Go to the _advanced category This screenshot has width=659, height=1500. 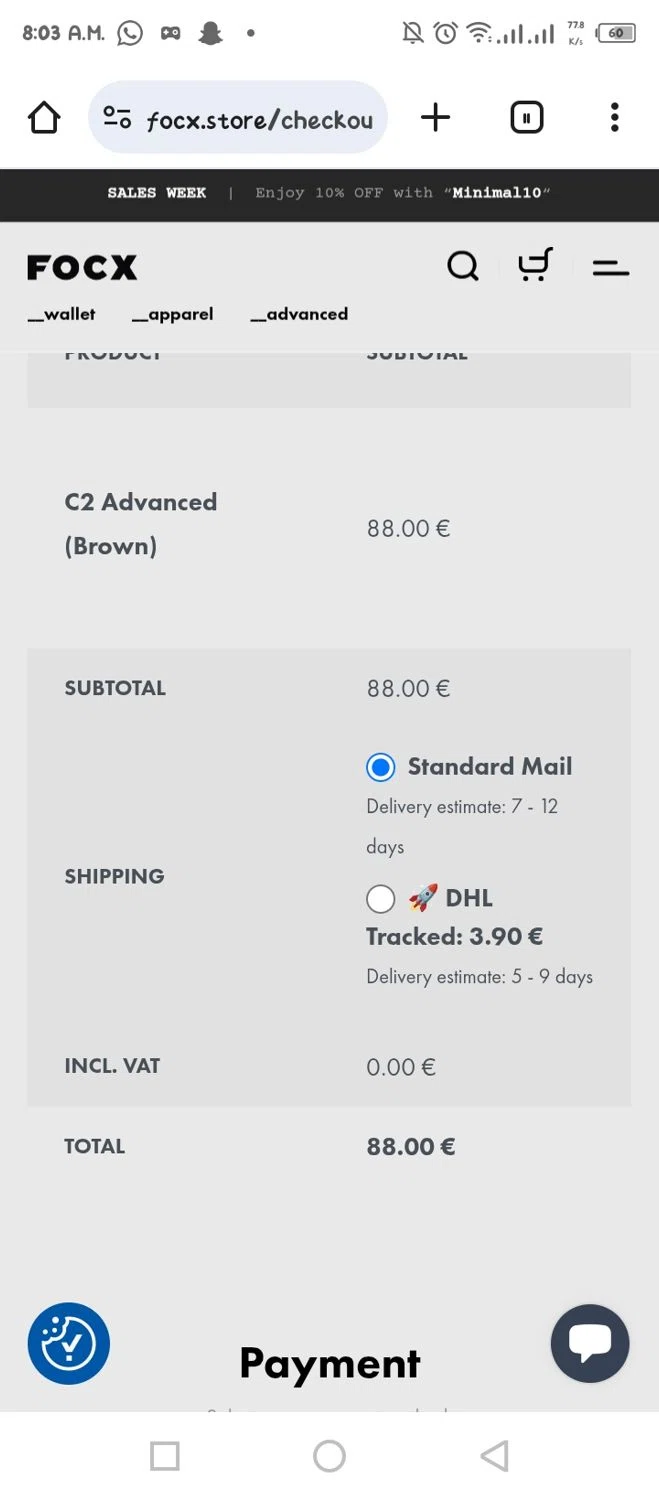click(x=299, y=314)
